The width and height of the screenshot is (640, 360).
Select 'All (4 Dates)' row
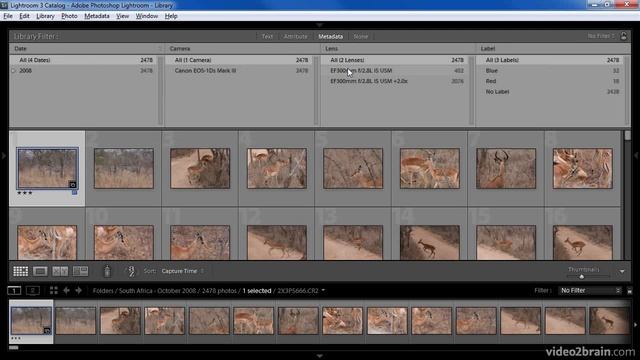83,60
